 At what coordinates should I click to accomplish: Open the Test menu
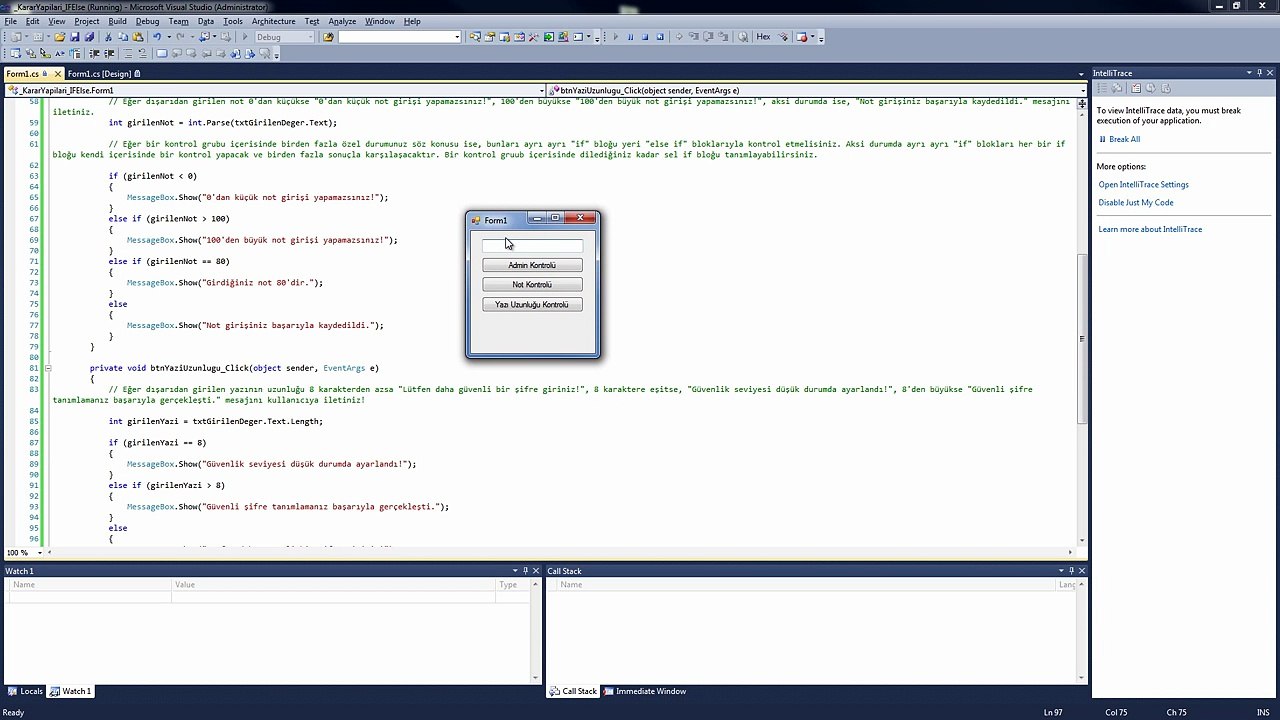tap(312, 21)
